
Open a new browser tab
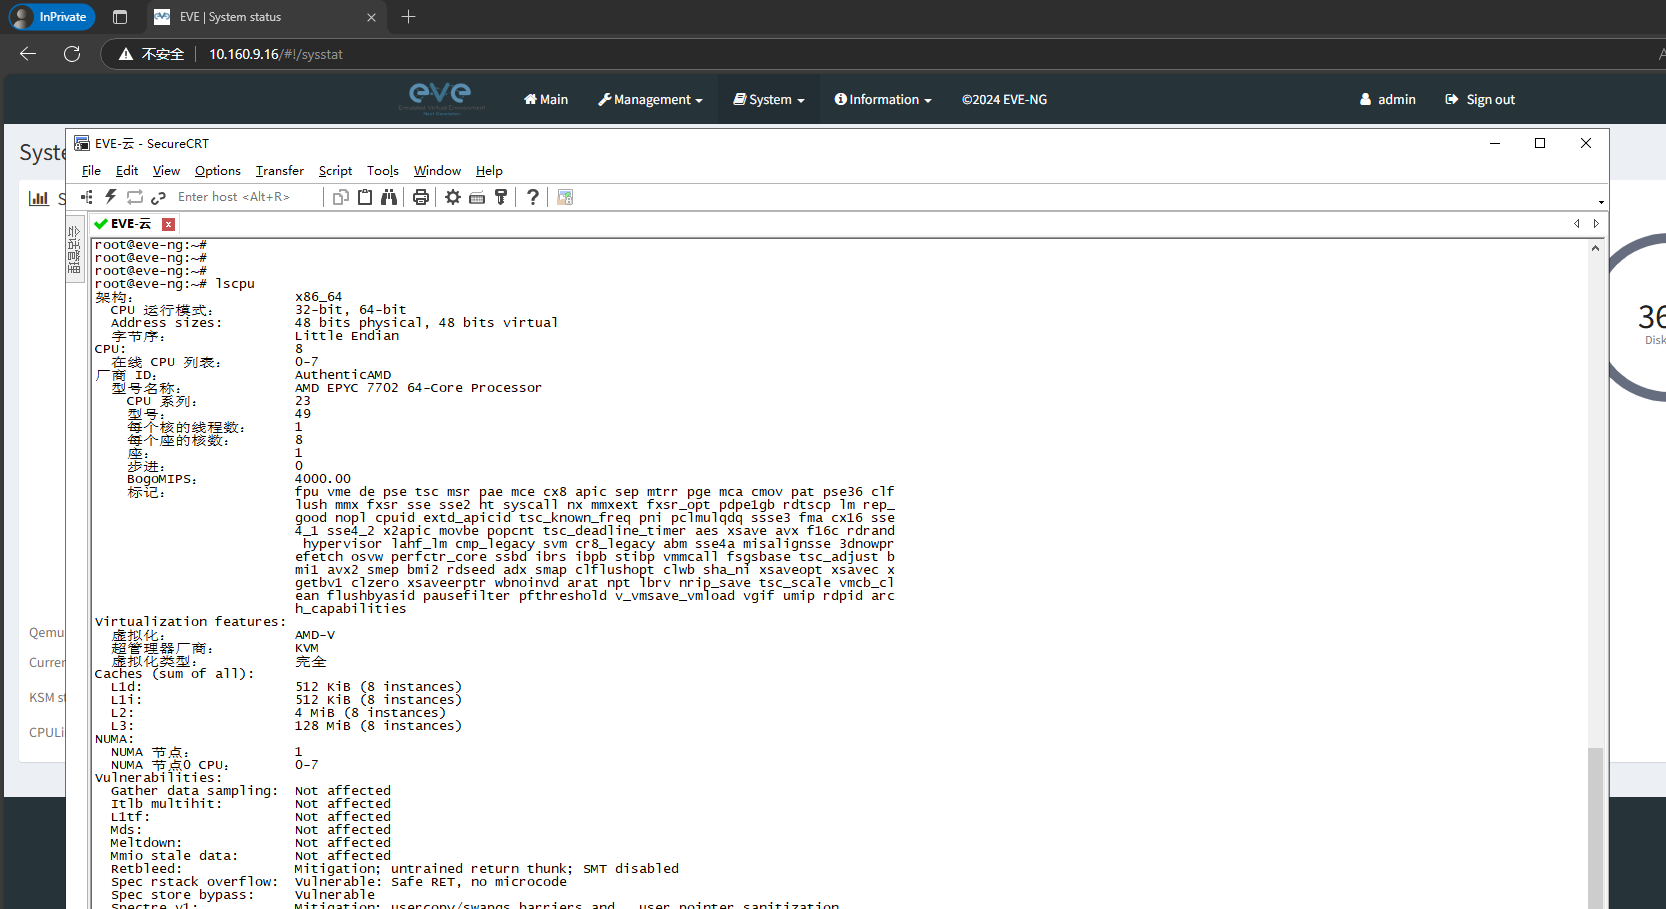click(x=408, y=17)
